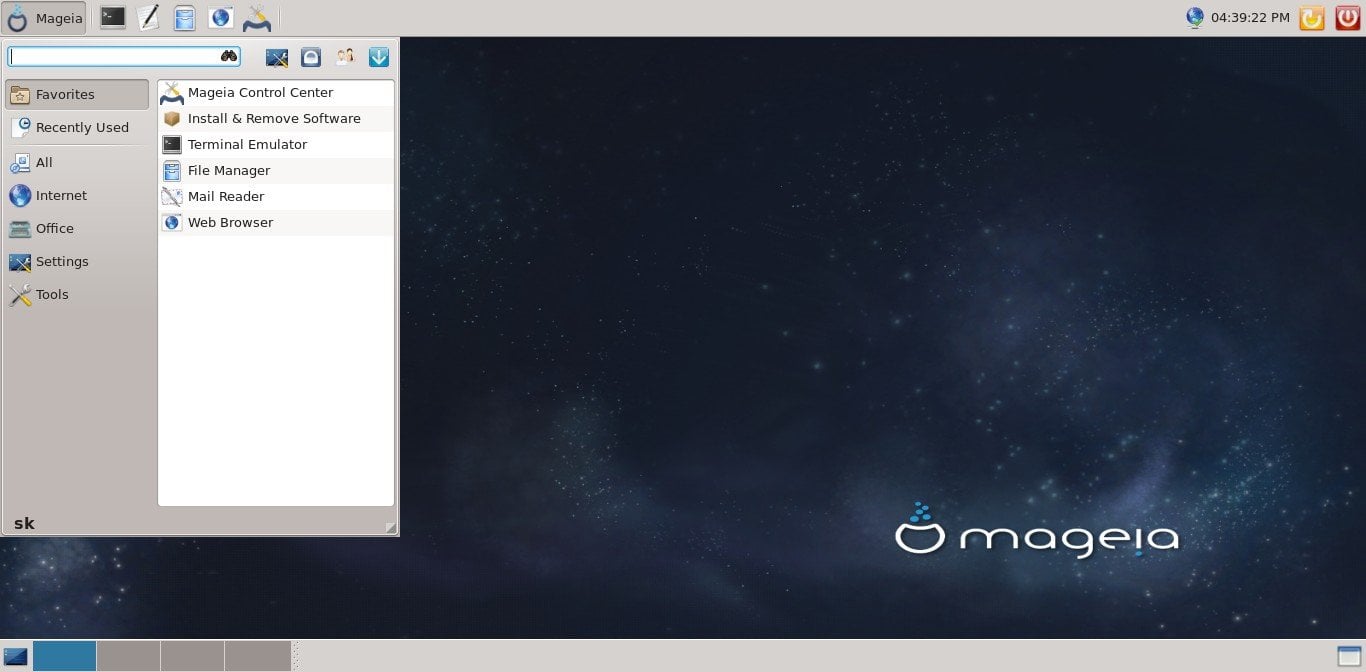
Task: Launch Terminal Emulator from favorites
Action: click(x=275, y=145)
